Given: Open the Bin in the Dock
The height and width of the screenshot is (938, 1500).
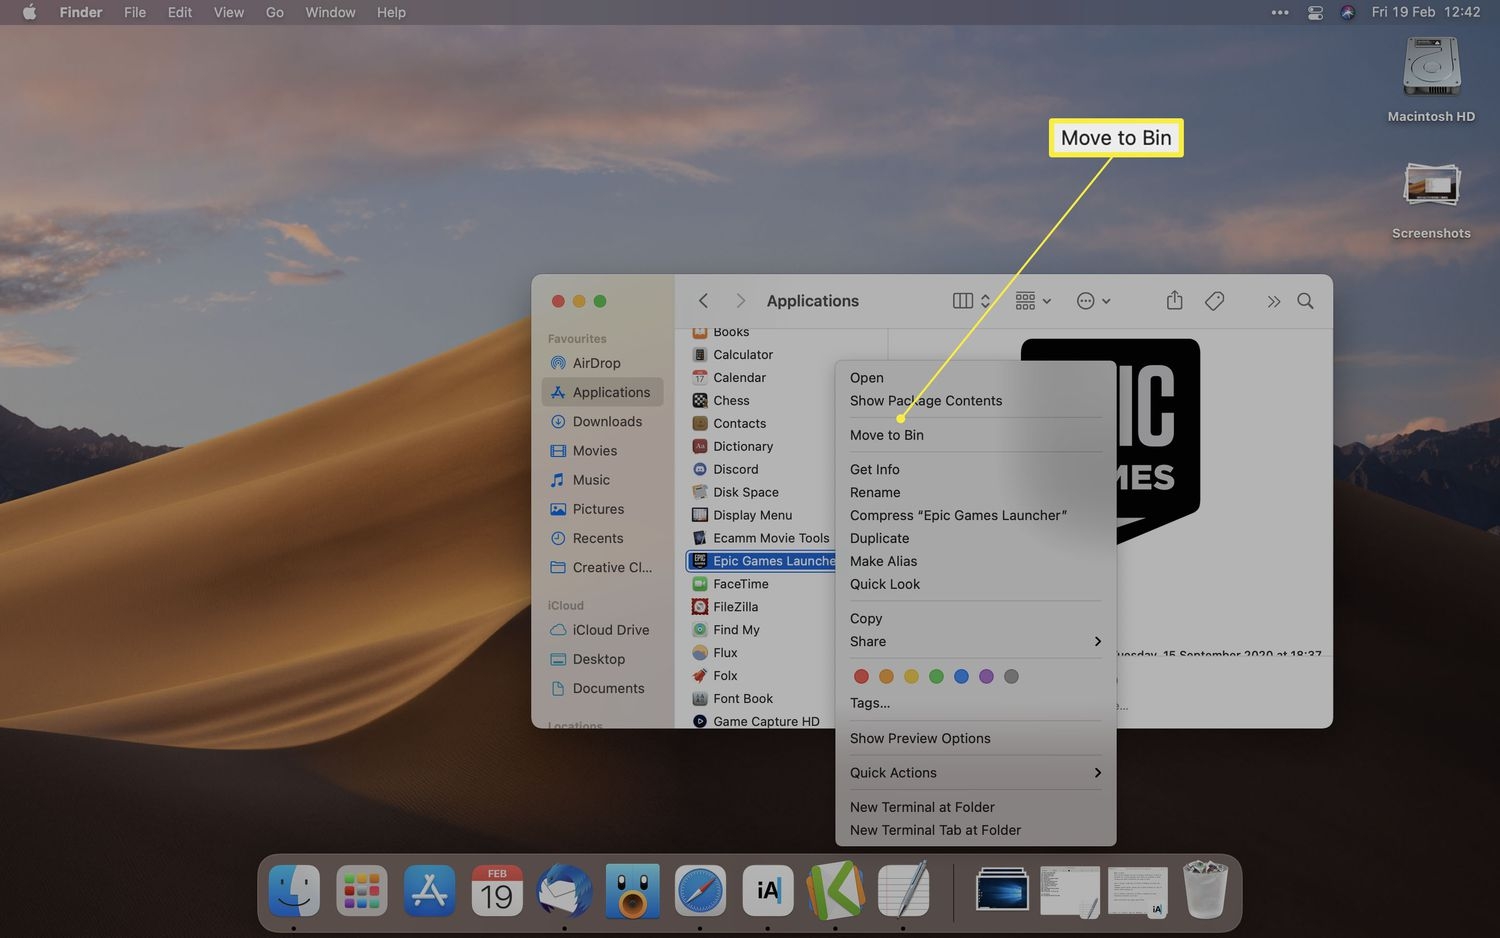Looking at the screenshot, I should coord(1206,889).
